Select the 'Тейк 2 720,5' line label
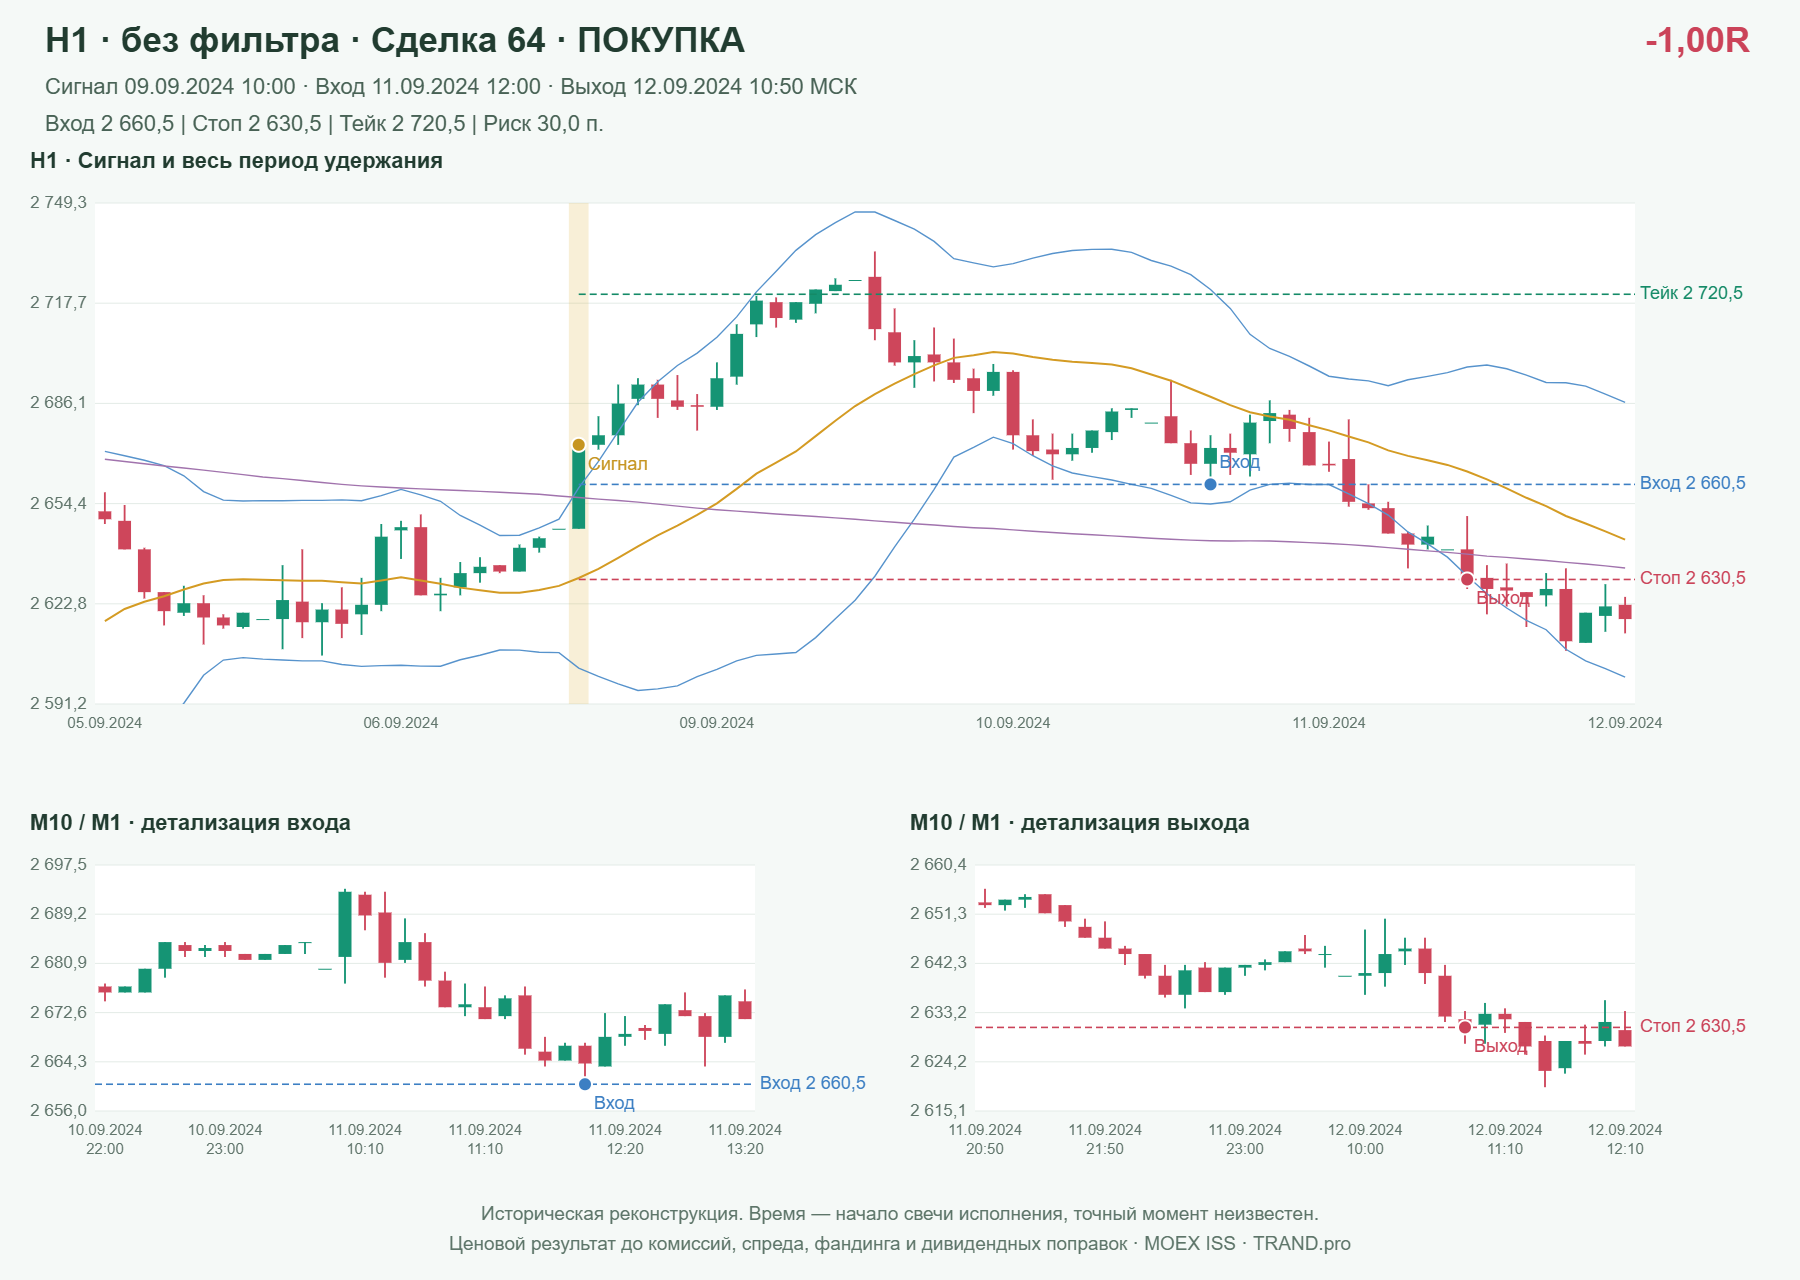Screen dimensions: 1800x1280 pyautogui.click(x=1691, y=293)
